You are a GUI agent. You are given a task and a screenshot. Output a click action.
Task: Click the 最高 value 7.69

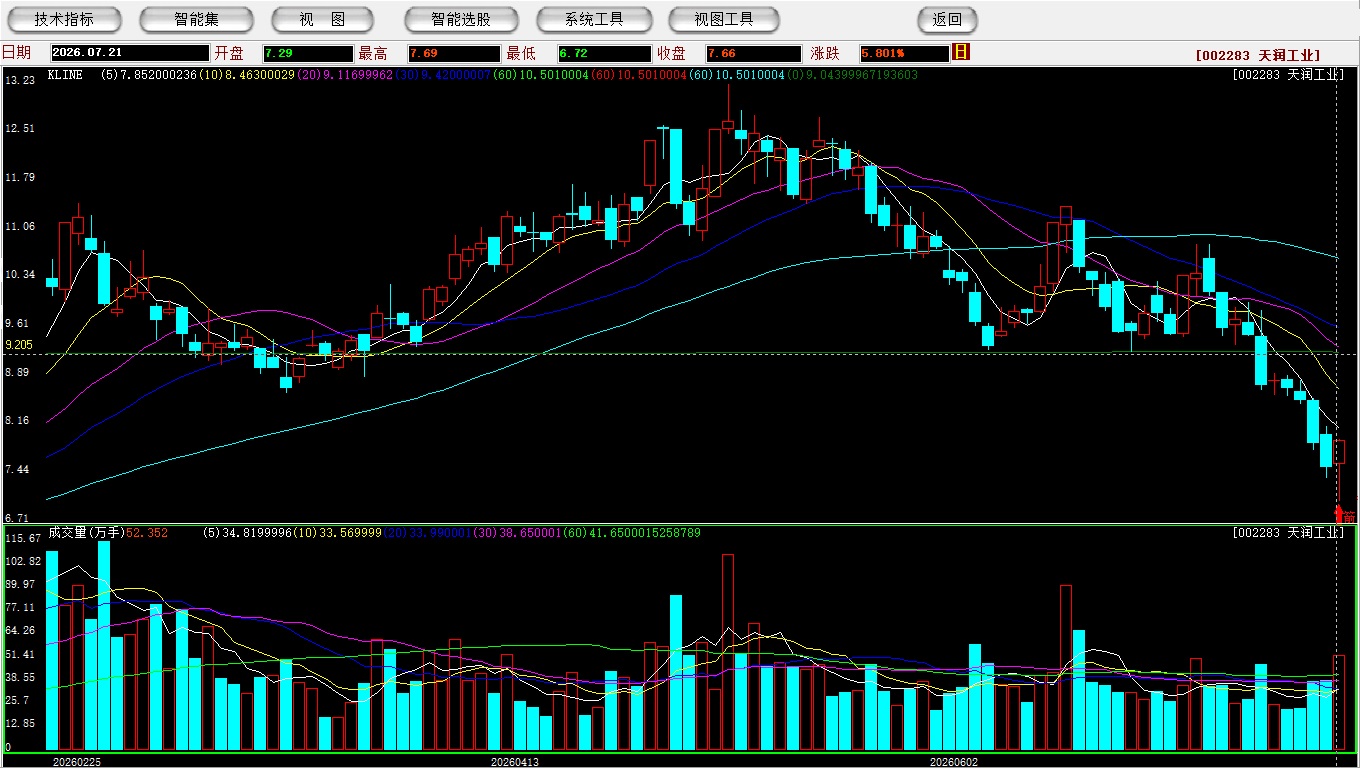tap(454, 53)
